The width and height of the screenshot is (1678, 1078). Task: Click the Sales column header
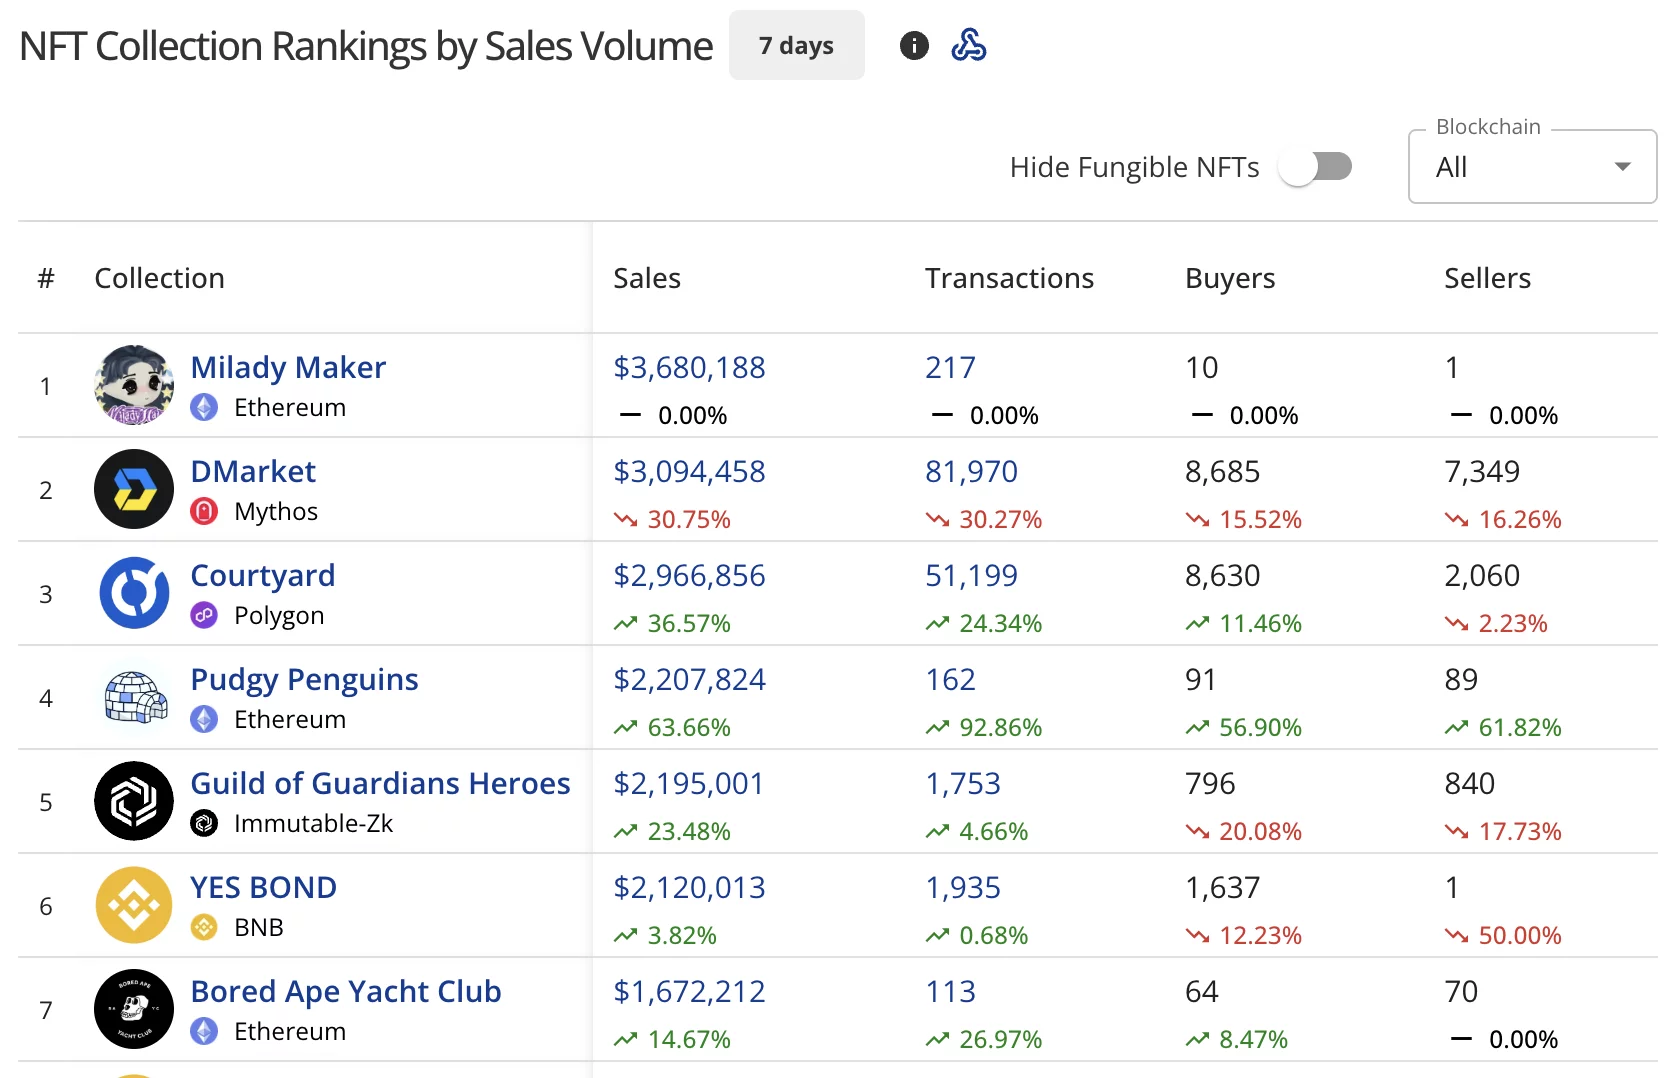point(647,278)
